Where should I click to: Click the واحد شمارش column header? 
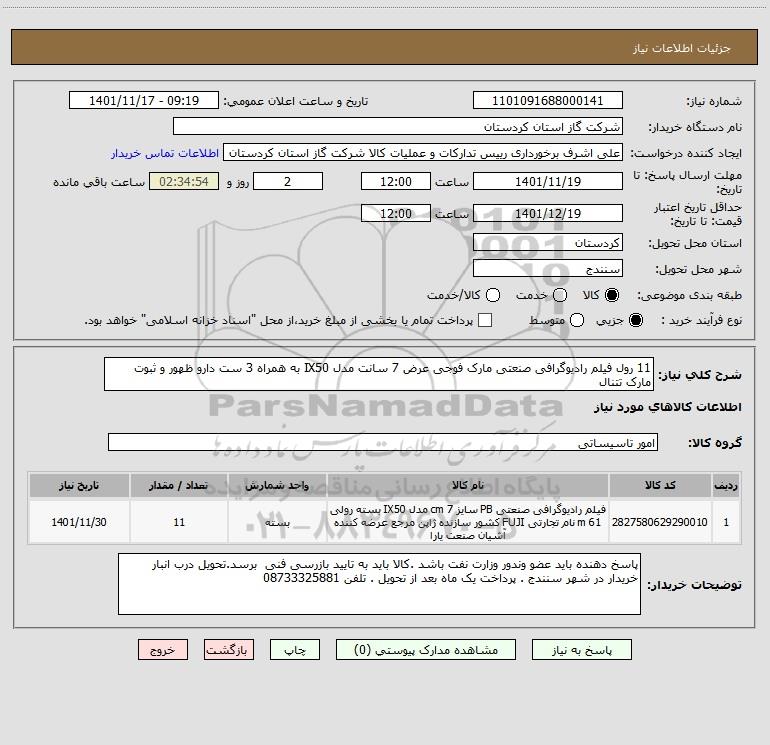(x=277, y=486)
